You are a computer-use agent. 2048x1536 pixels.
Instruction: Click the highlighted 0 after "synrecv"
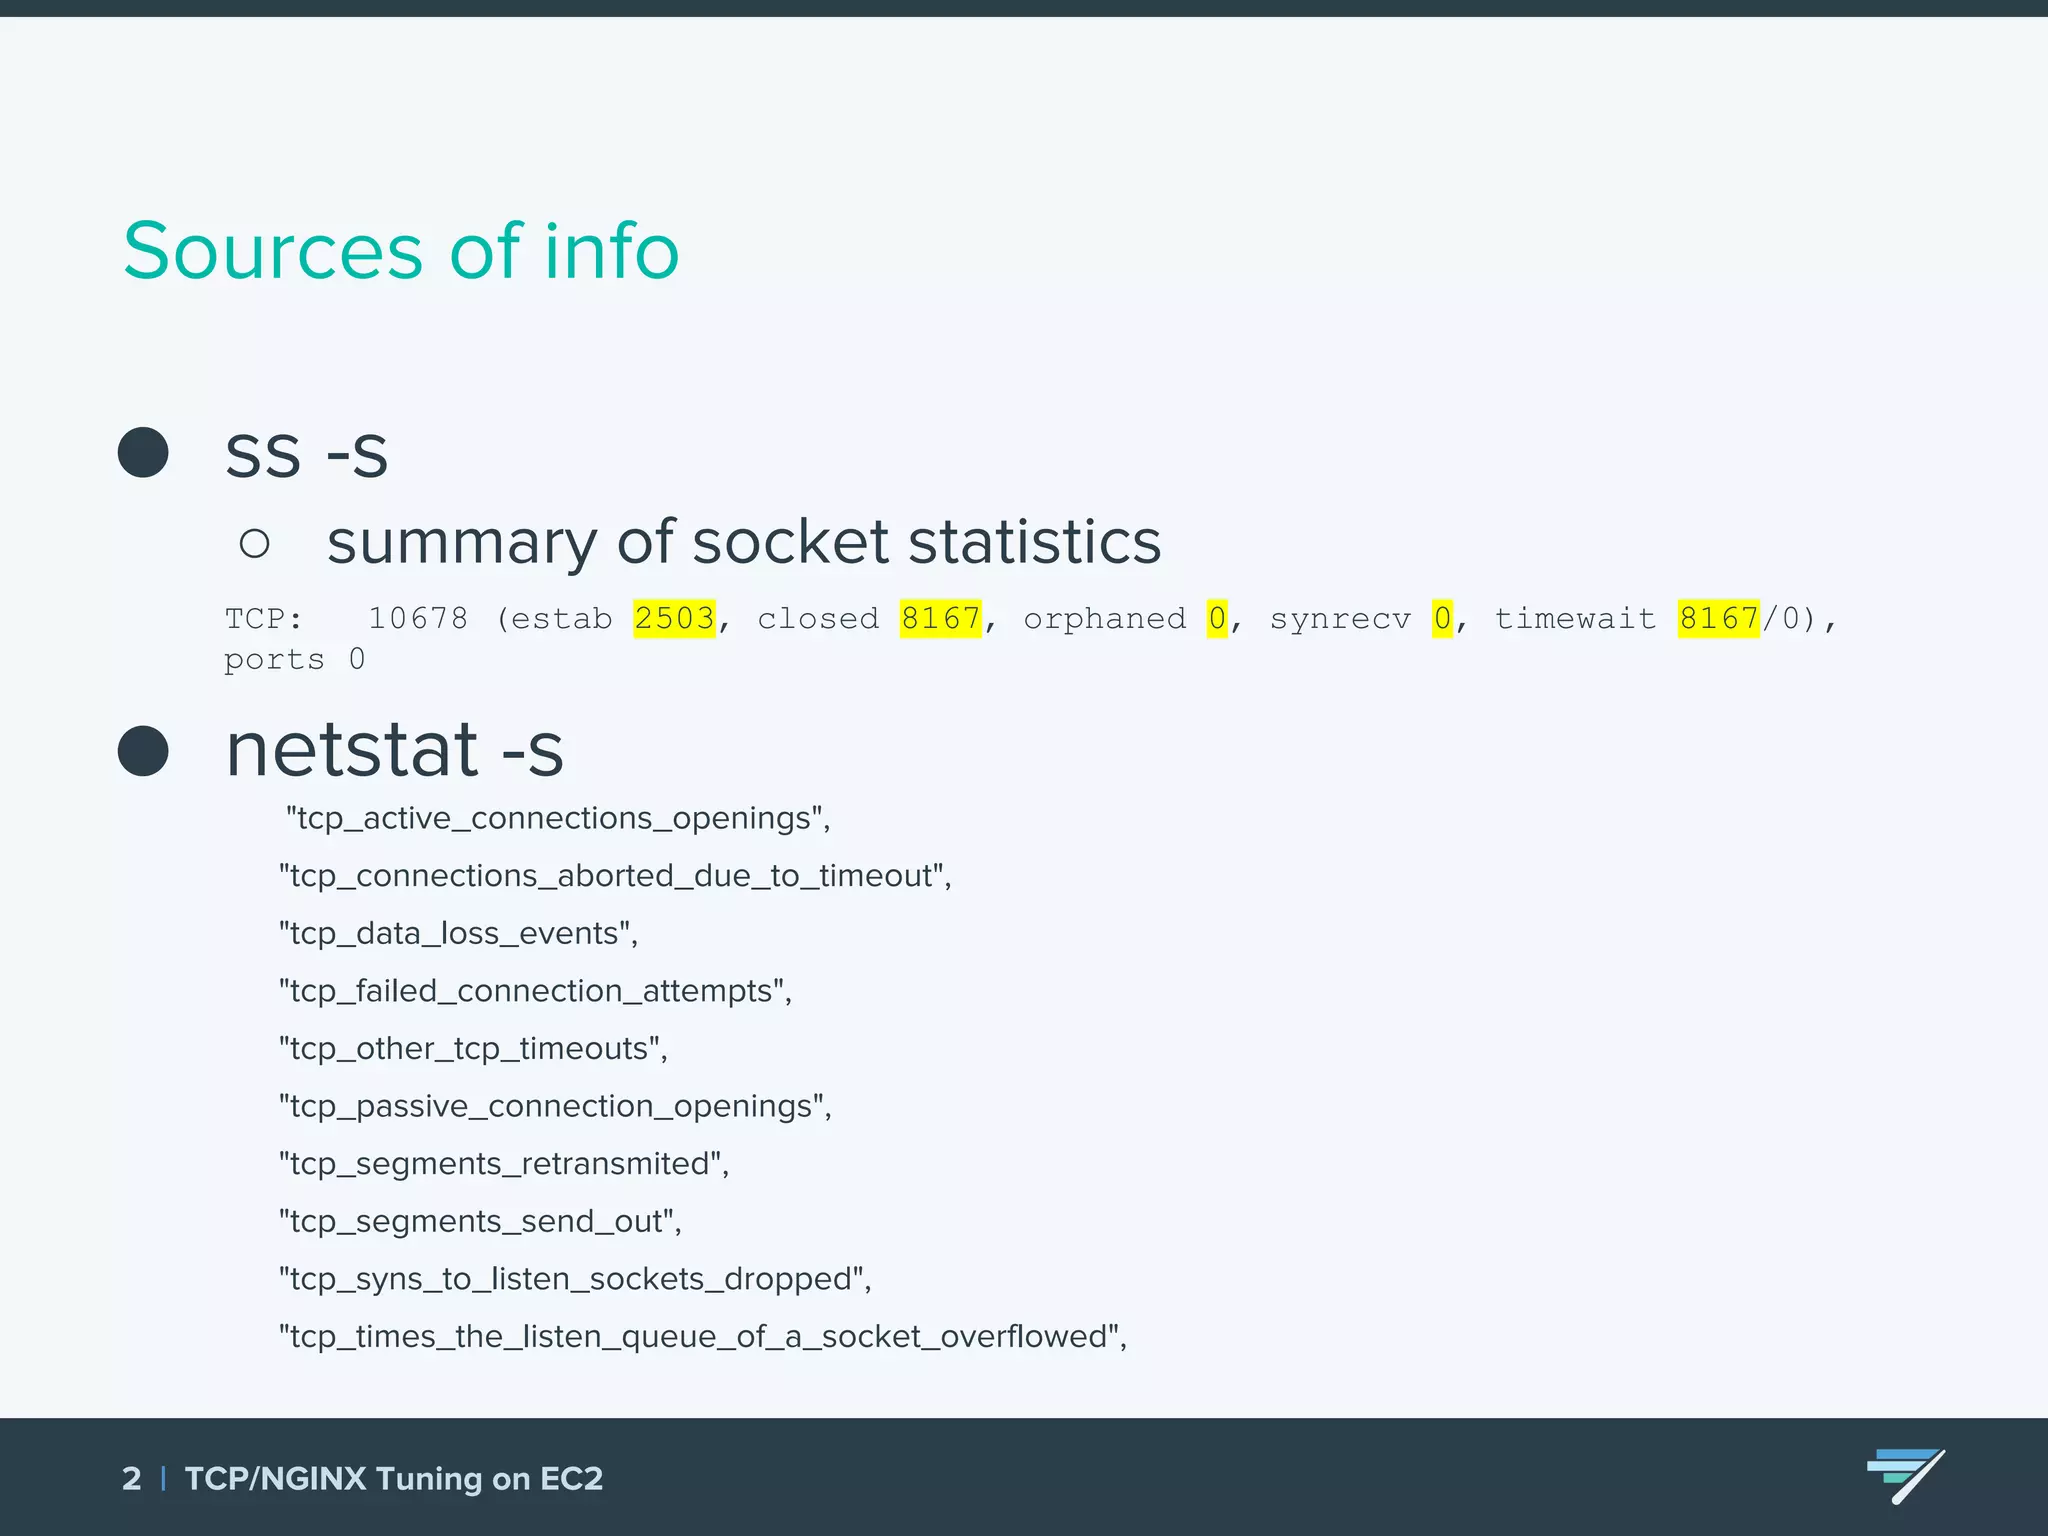coord(1442,618)
